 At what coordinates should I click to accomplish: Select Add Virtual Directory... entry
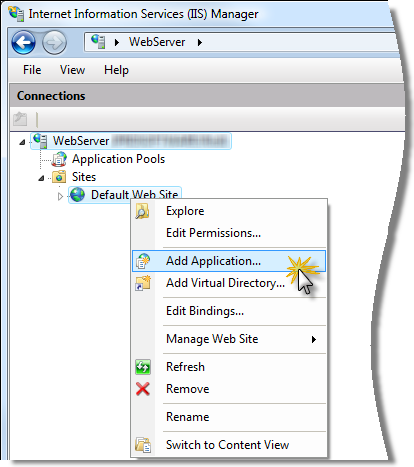[229, 283]
